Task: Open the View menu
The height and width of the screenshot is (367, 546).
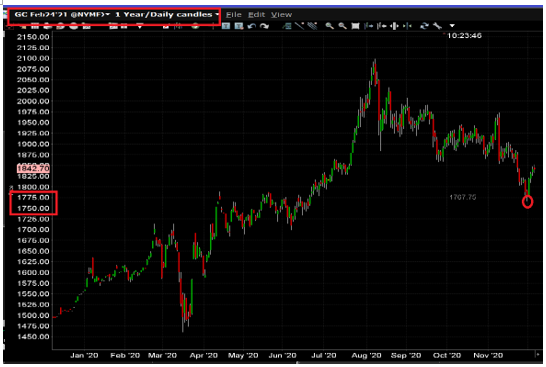Action: pos(281,15)
